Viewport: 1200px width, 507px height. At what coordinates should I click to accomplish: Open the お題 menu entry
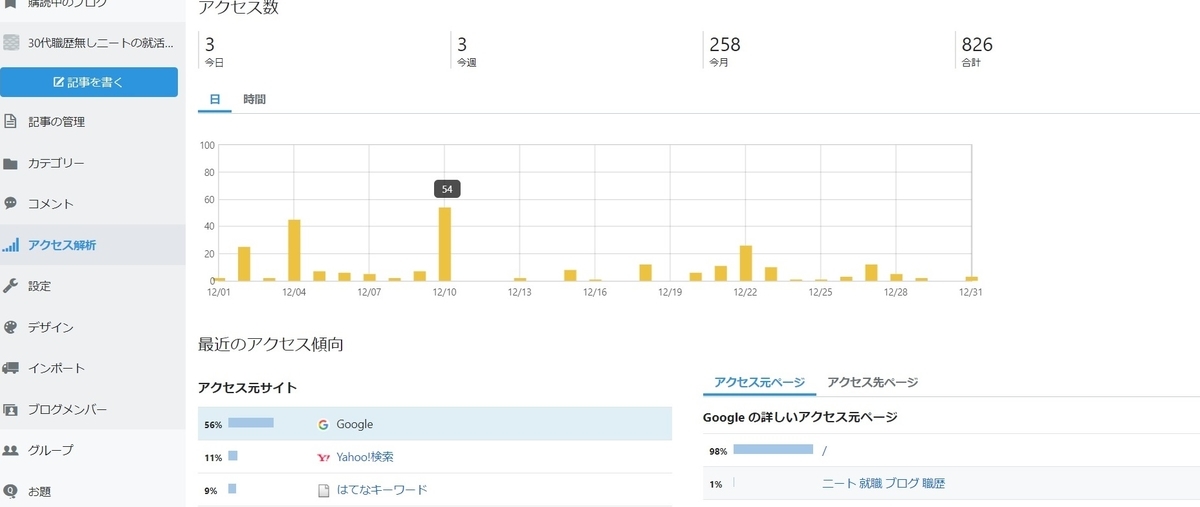coord(39,491)
